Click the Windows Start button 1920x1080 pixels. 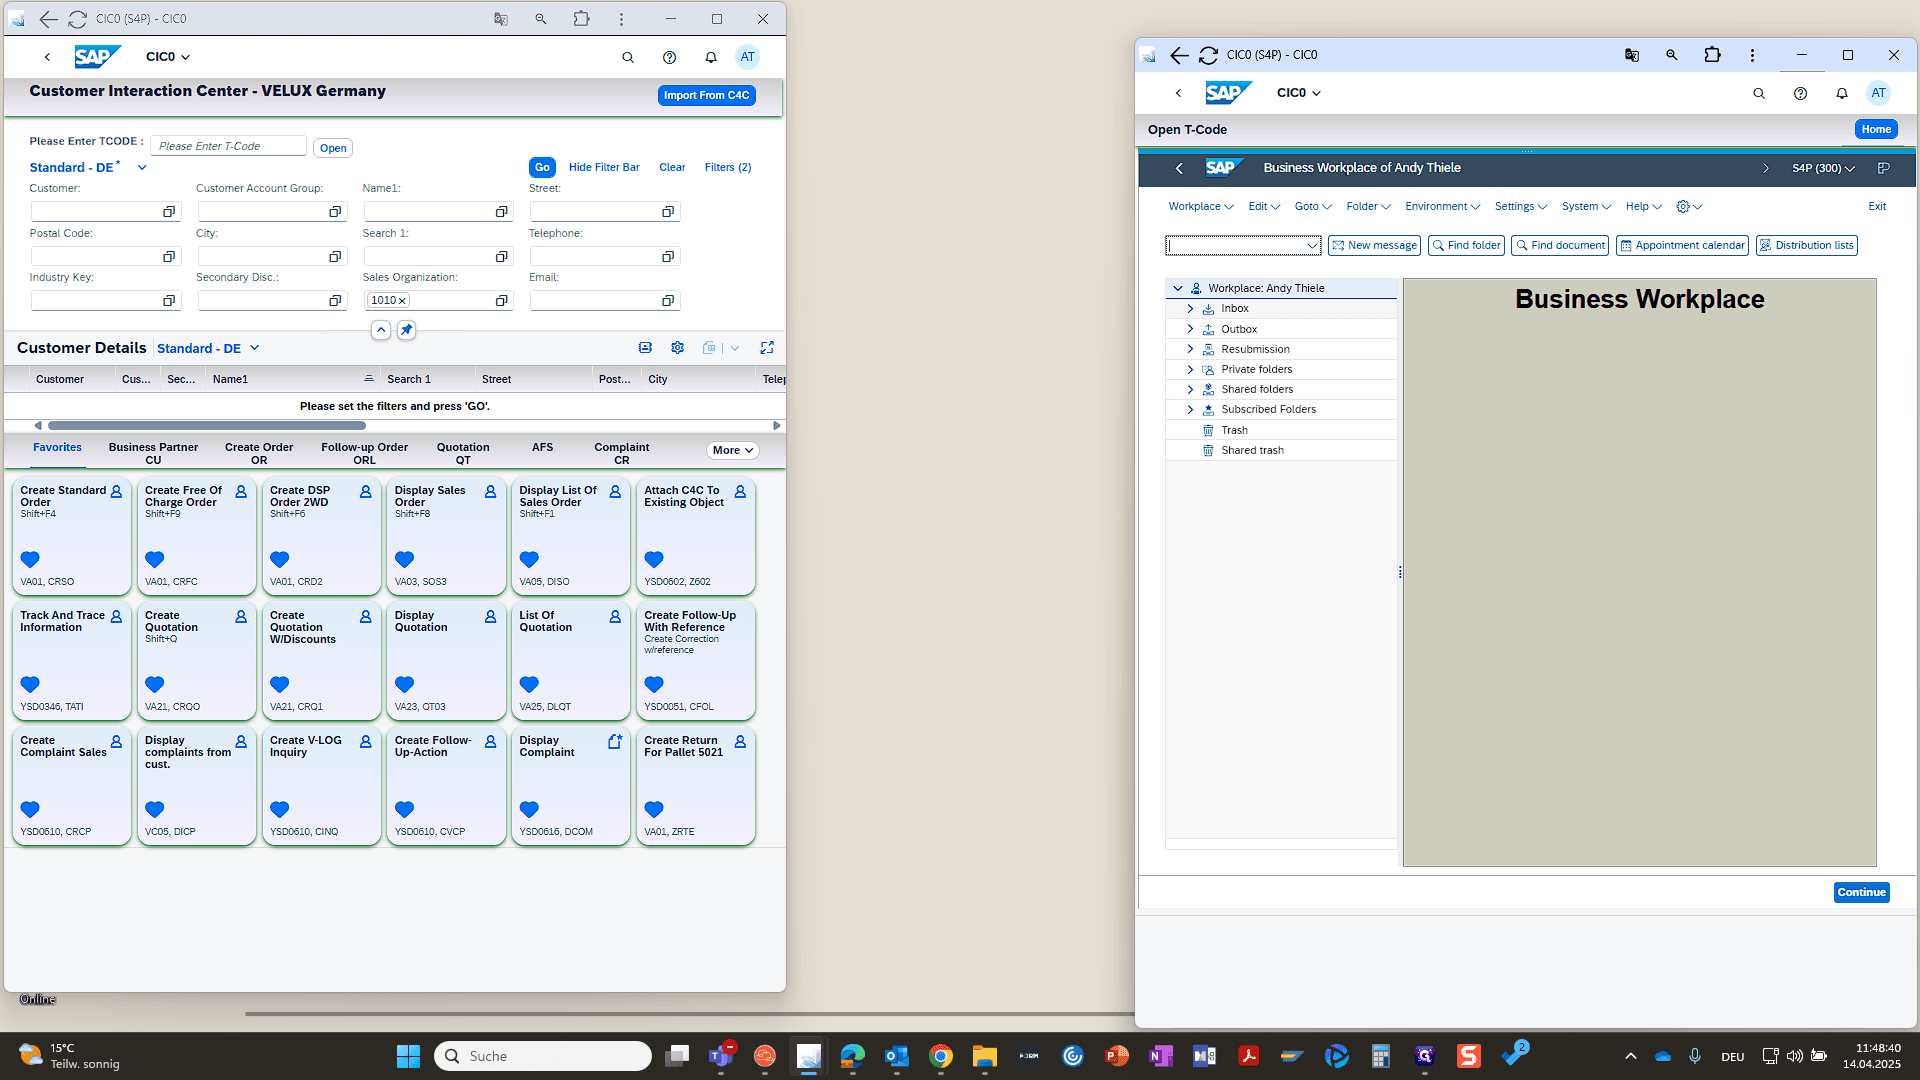[408, 1056]
